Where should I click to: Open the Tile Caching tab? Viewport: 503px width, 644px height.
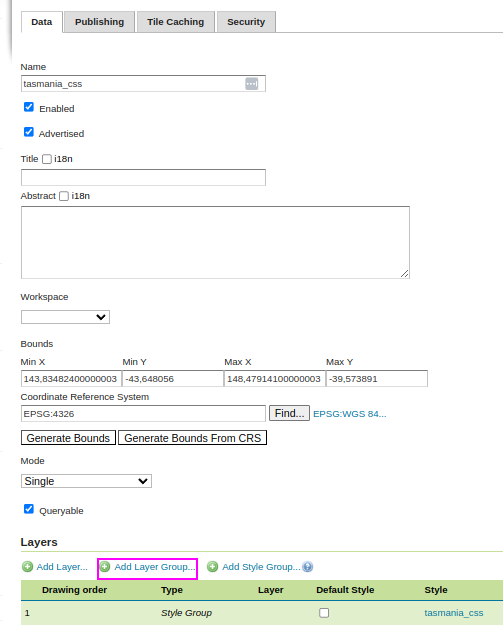176,22
